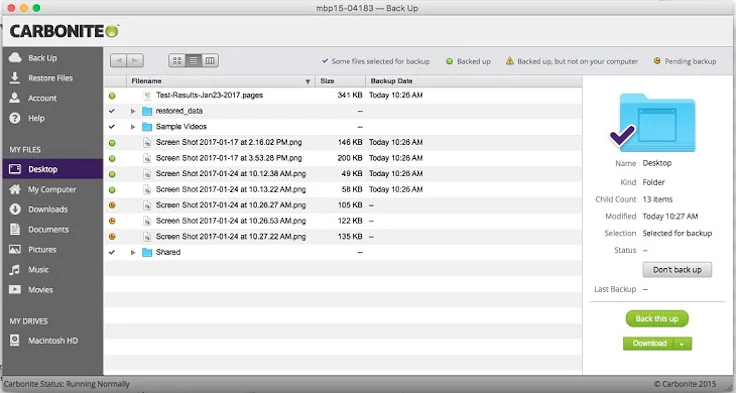Sort by the Backup Date column header
This screenshot has height=393, width=736.
473,81
